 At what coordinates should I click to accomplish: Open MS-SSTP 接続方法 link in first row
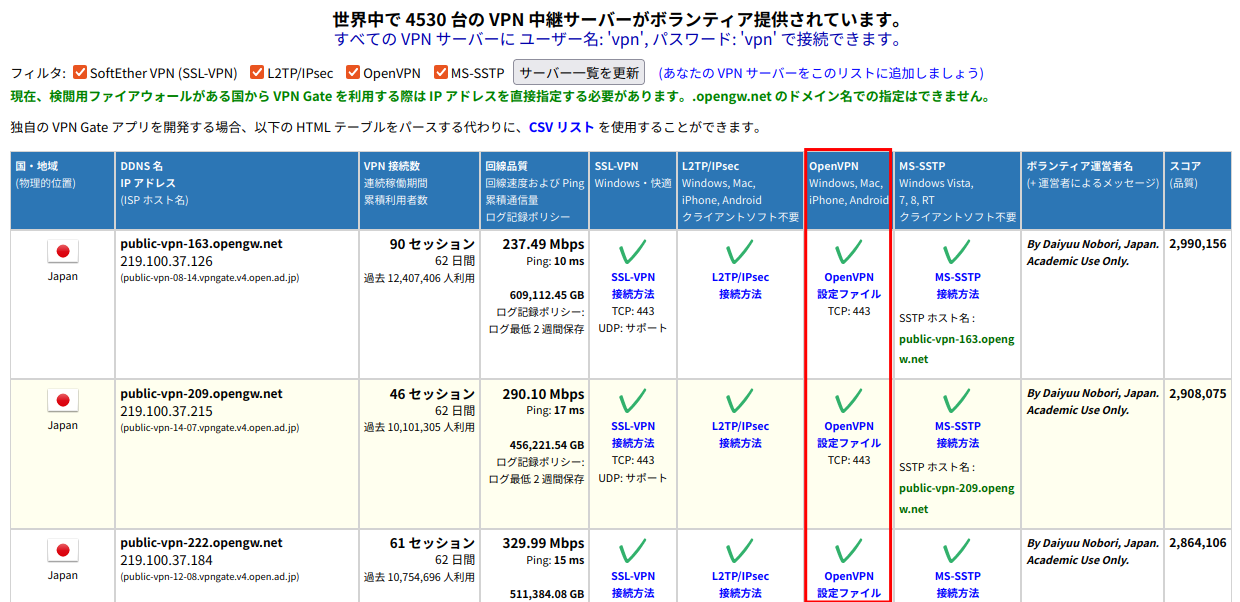coord(957,286)
